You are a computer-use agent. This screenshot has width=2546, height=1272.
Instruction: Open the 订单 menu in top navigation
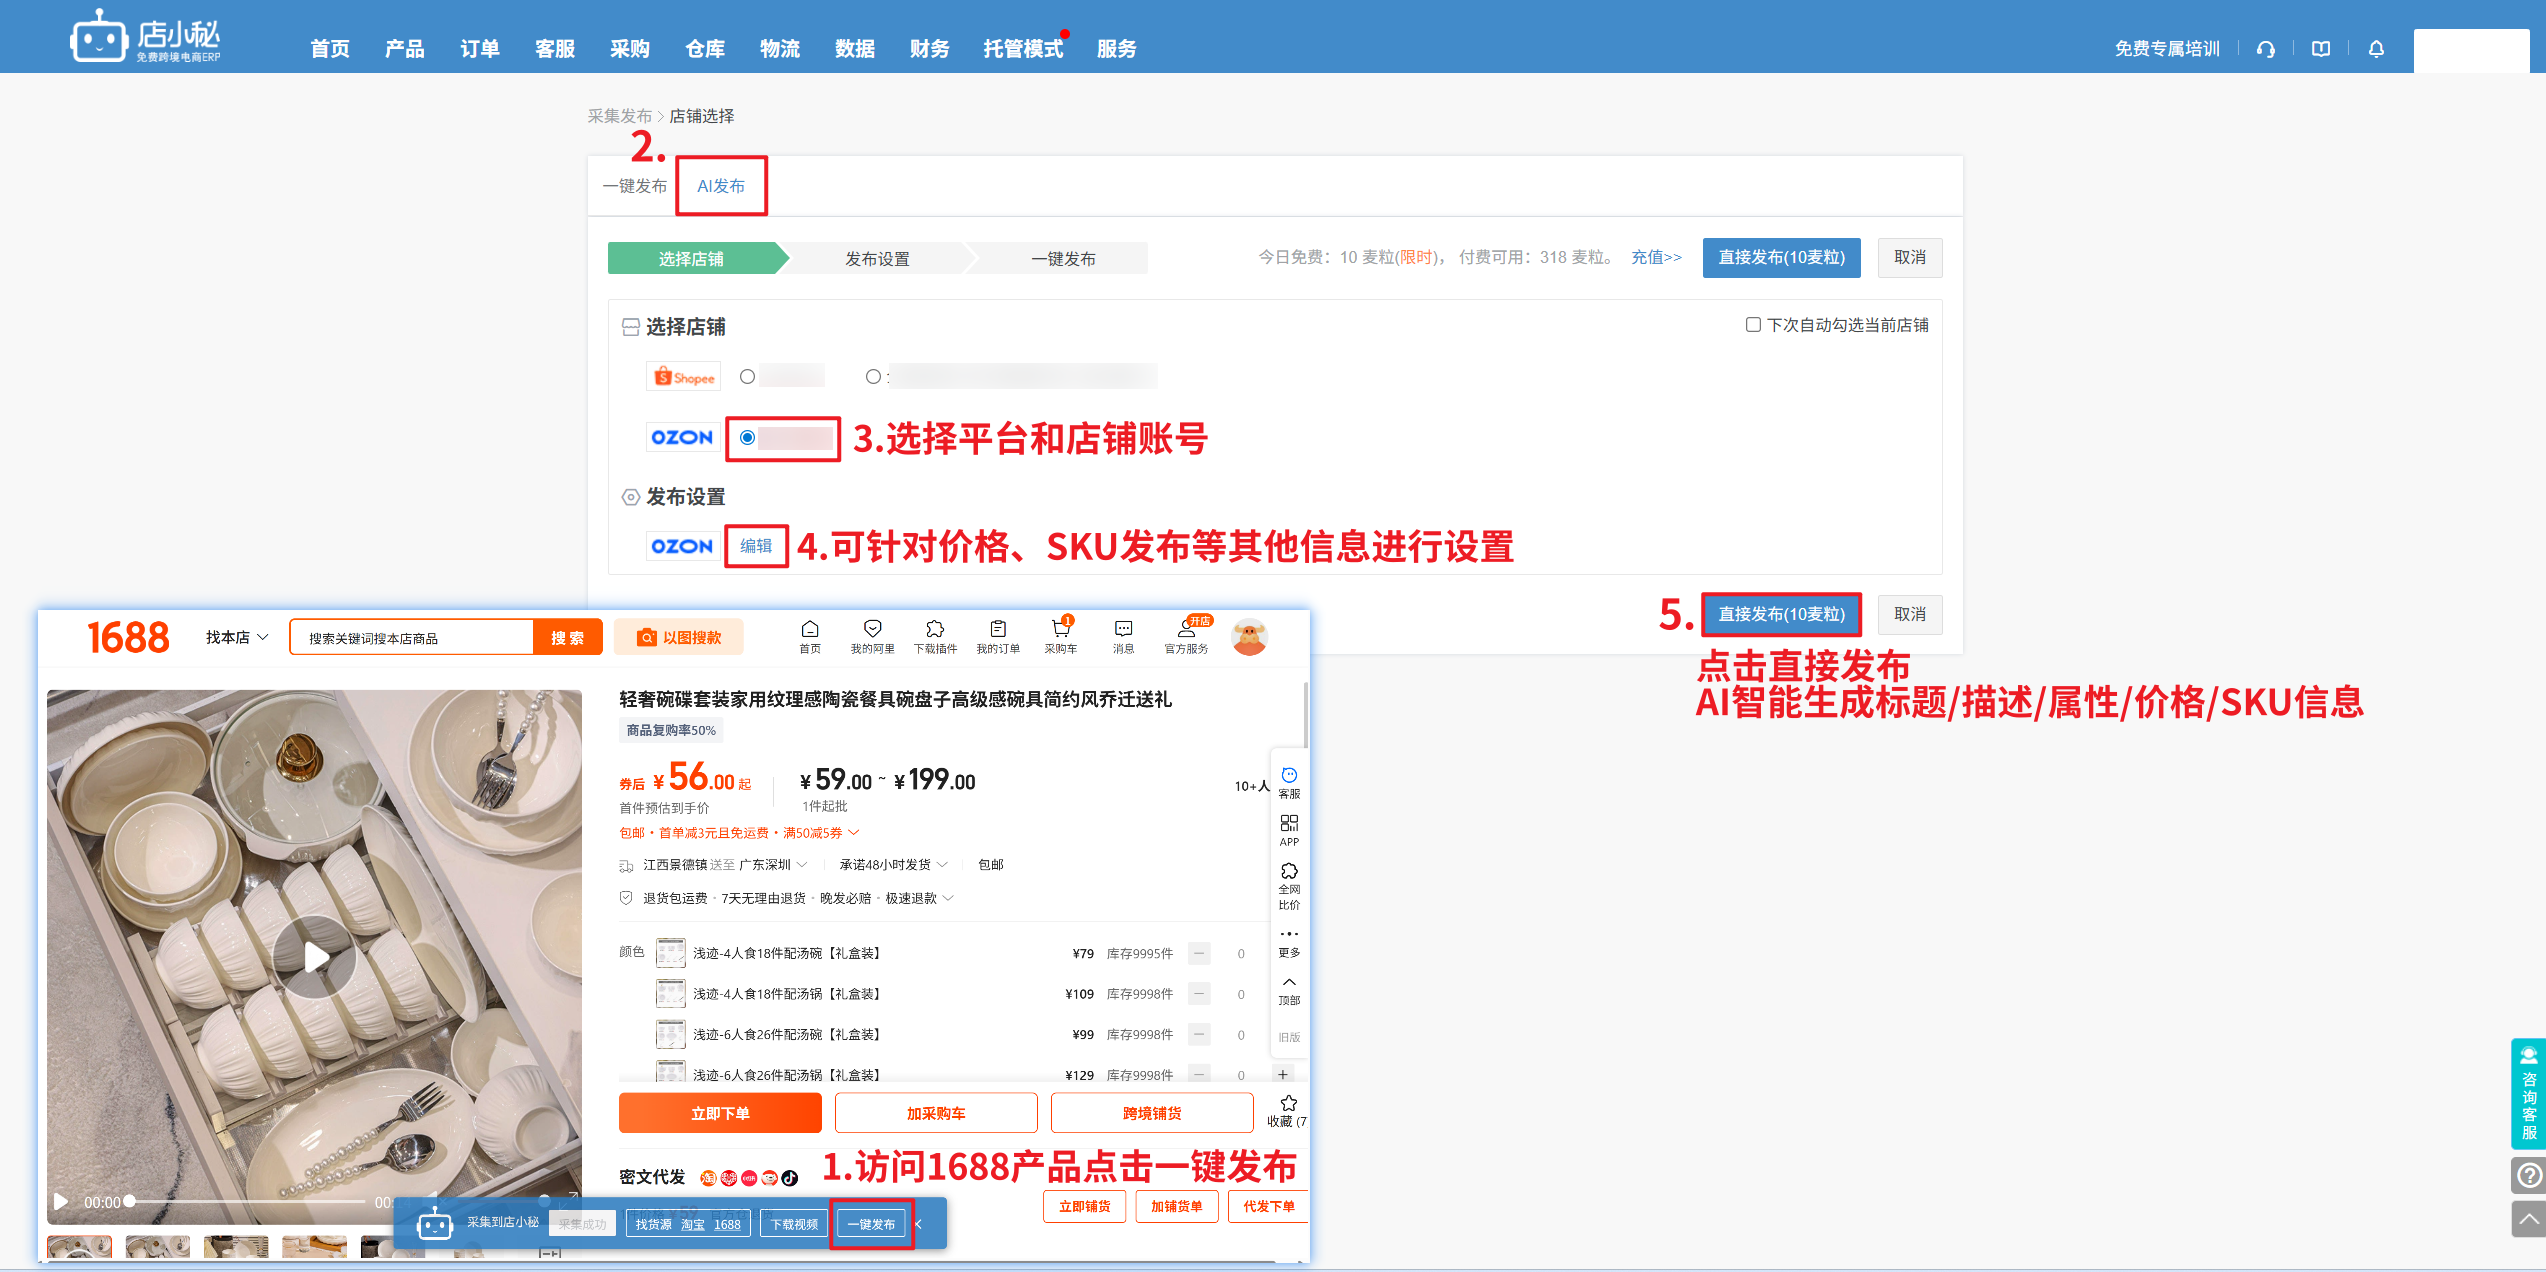click(479, 49)
